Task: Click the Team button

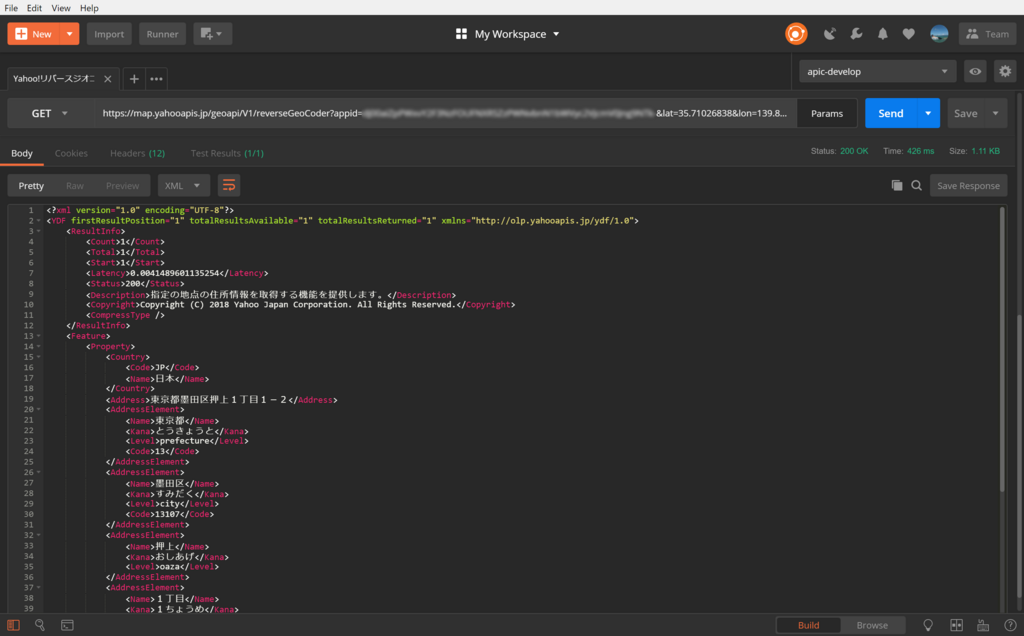Action: click(x=987, y=34)
